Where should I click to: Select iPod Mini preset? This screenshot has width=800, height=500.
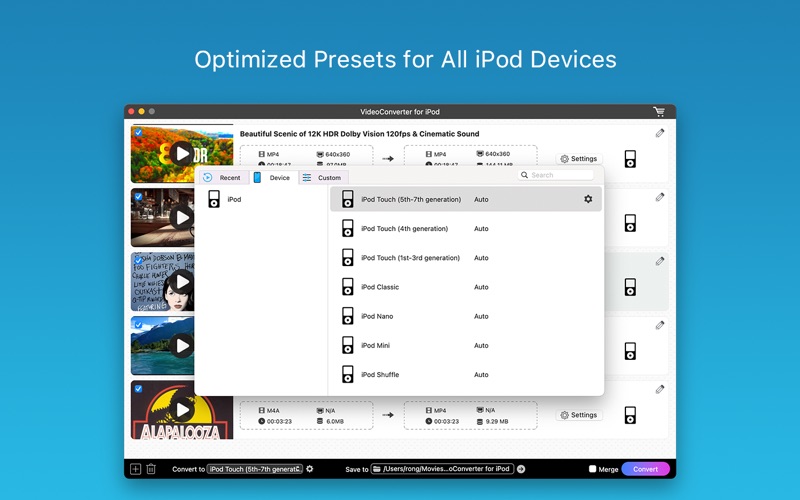(466, 345)
